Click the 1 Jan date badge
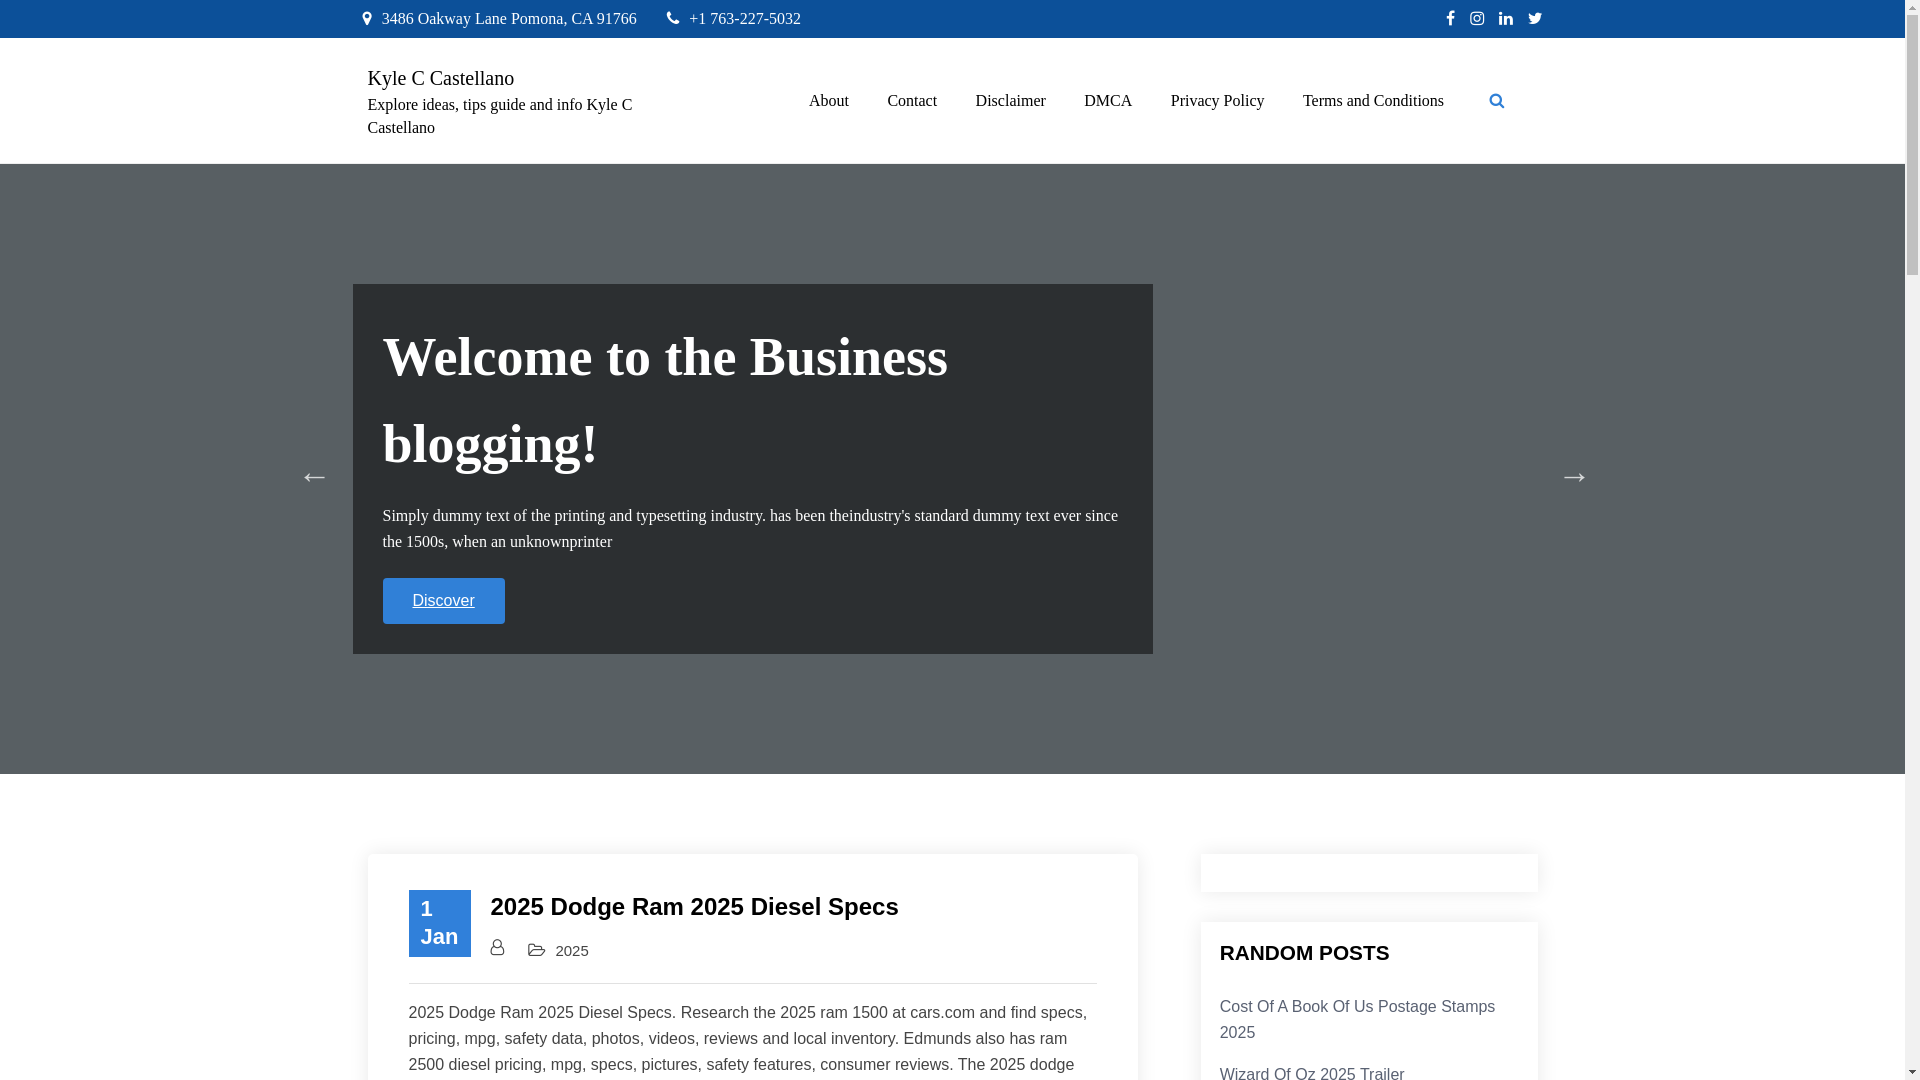1920x1080 pixels. tap(439, 923)
